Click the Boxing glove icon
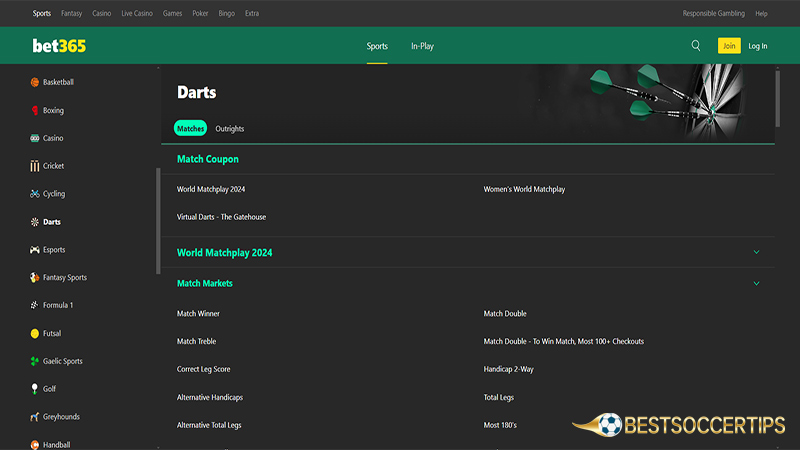The image size is (800, 450). [x=35, y=110]
